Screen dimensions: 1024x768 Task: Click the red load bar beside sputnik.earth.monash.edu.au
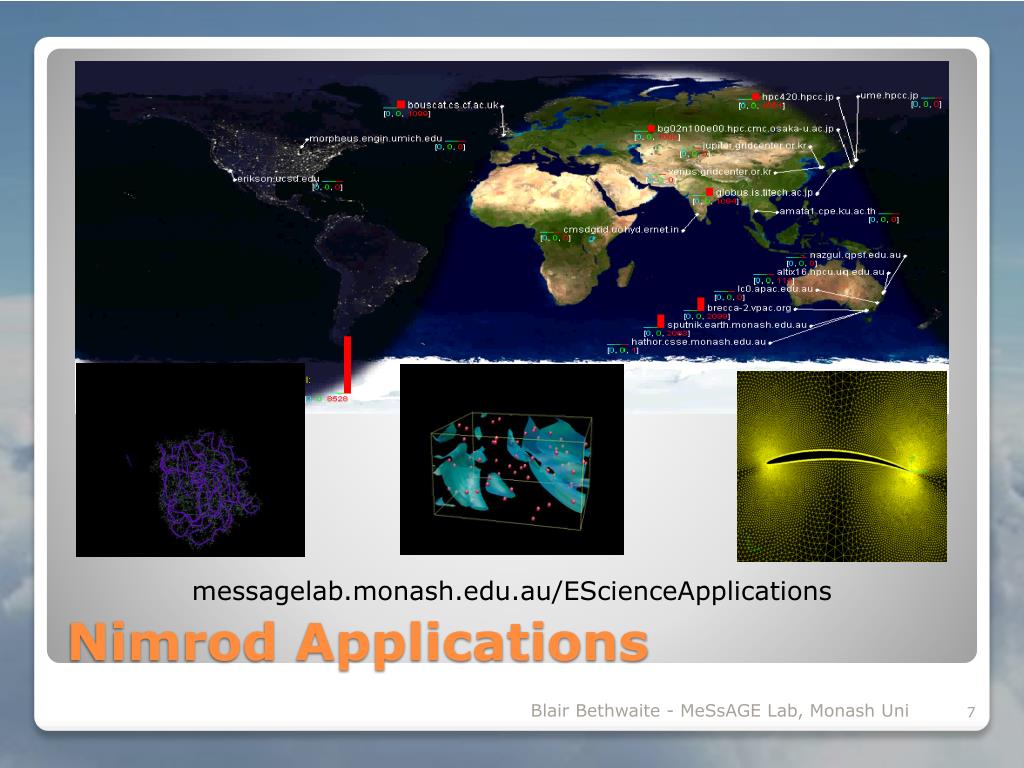[660, 321]
